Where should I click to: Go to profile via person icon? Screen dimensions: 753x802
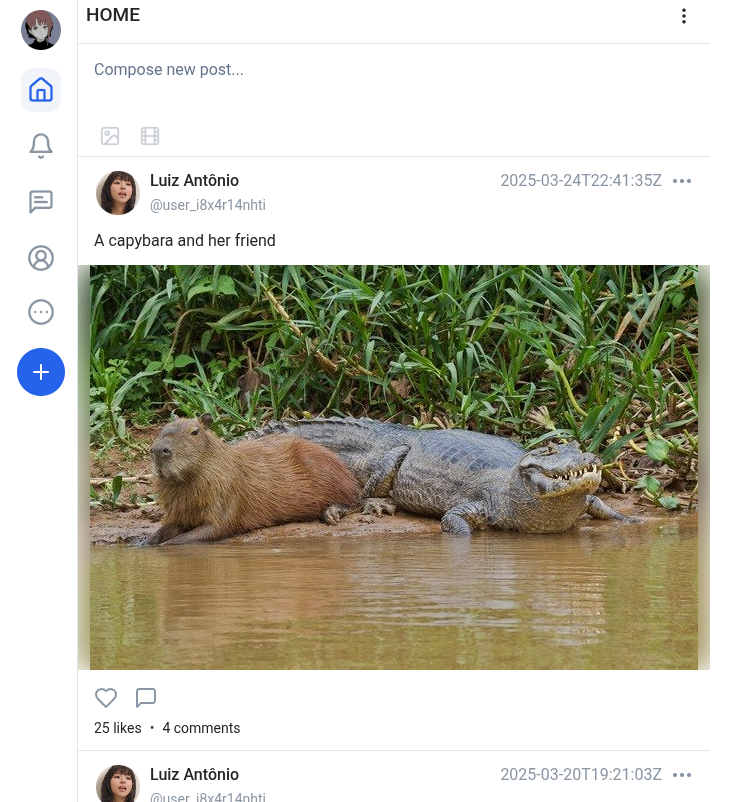[41, 258]
